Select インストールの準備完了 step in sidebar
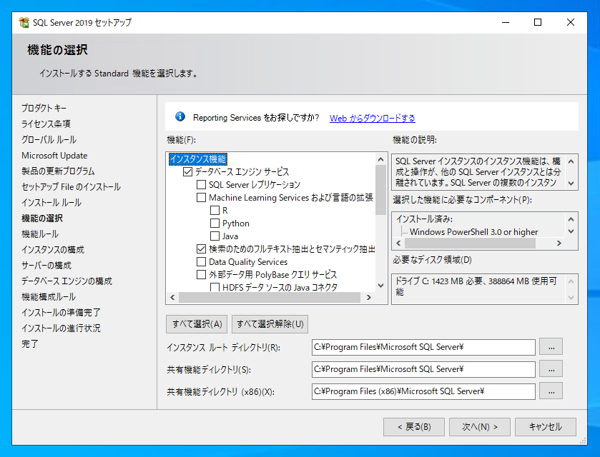The height and width of the screenshot is (457, 600). pos(61,312)
